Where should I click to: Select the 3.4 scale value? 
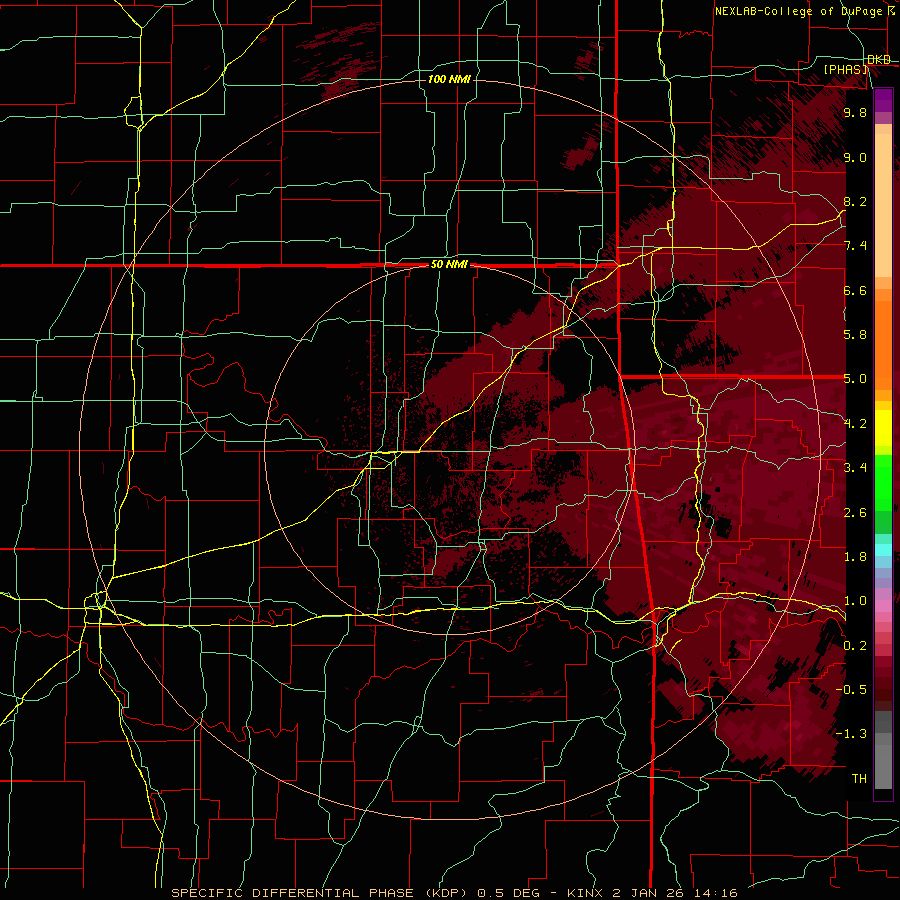click(855, 468)
